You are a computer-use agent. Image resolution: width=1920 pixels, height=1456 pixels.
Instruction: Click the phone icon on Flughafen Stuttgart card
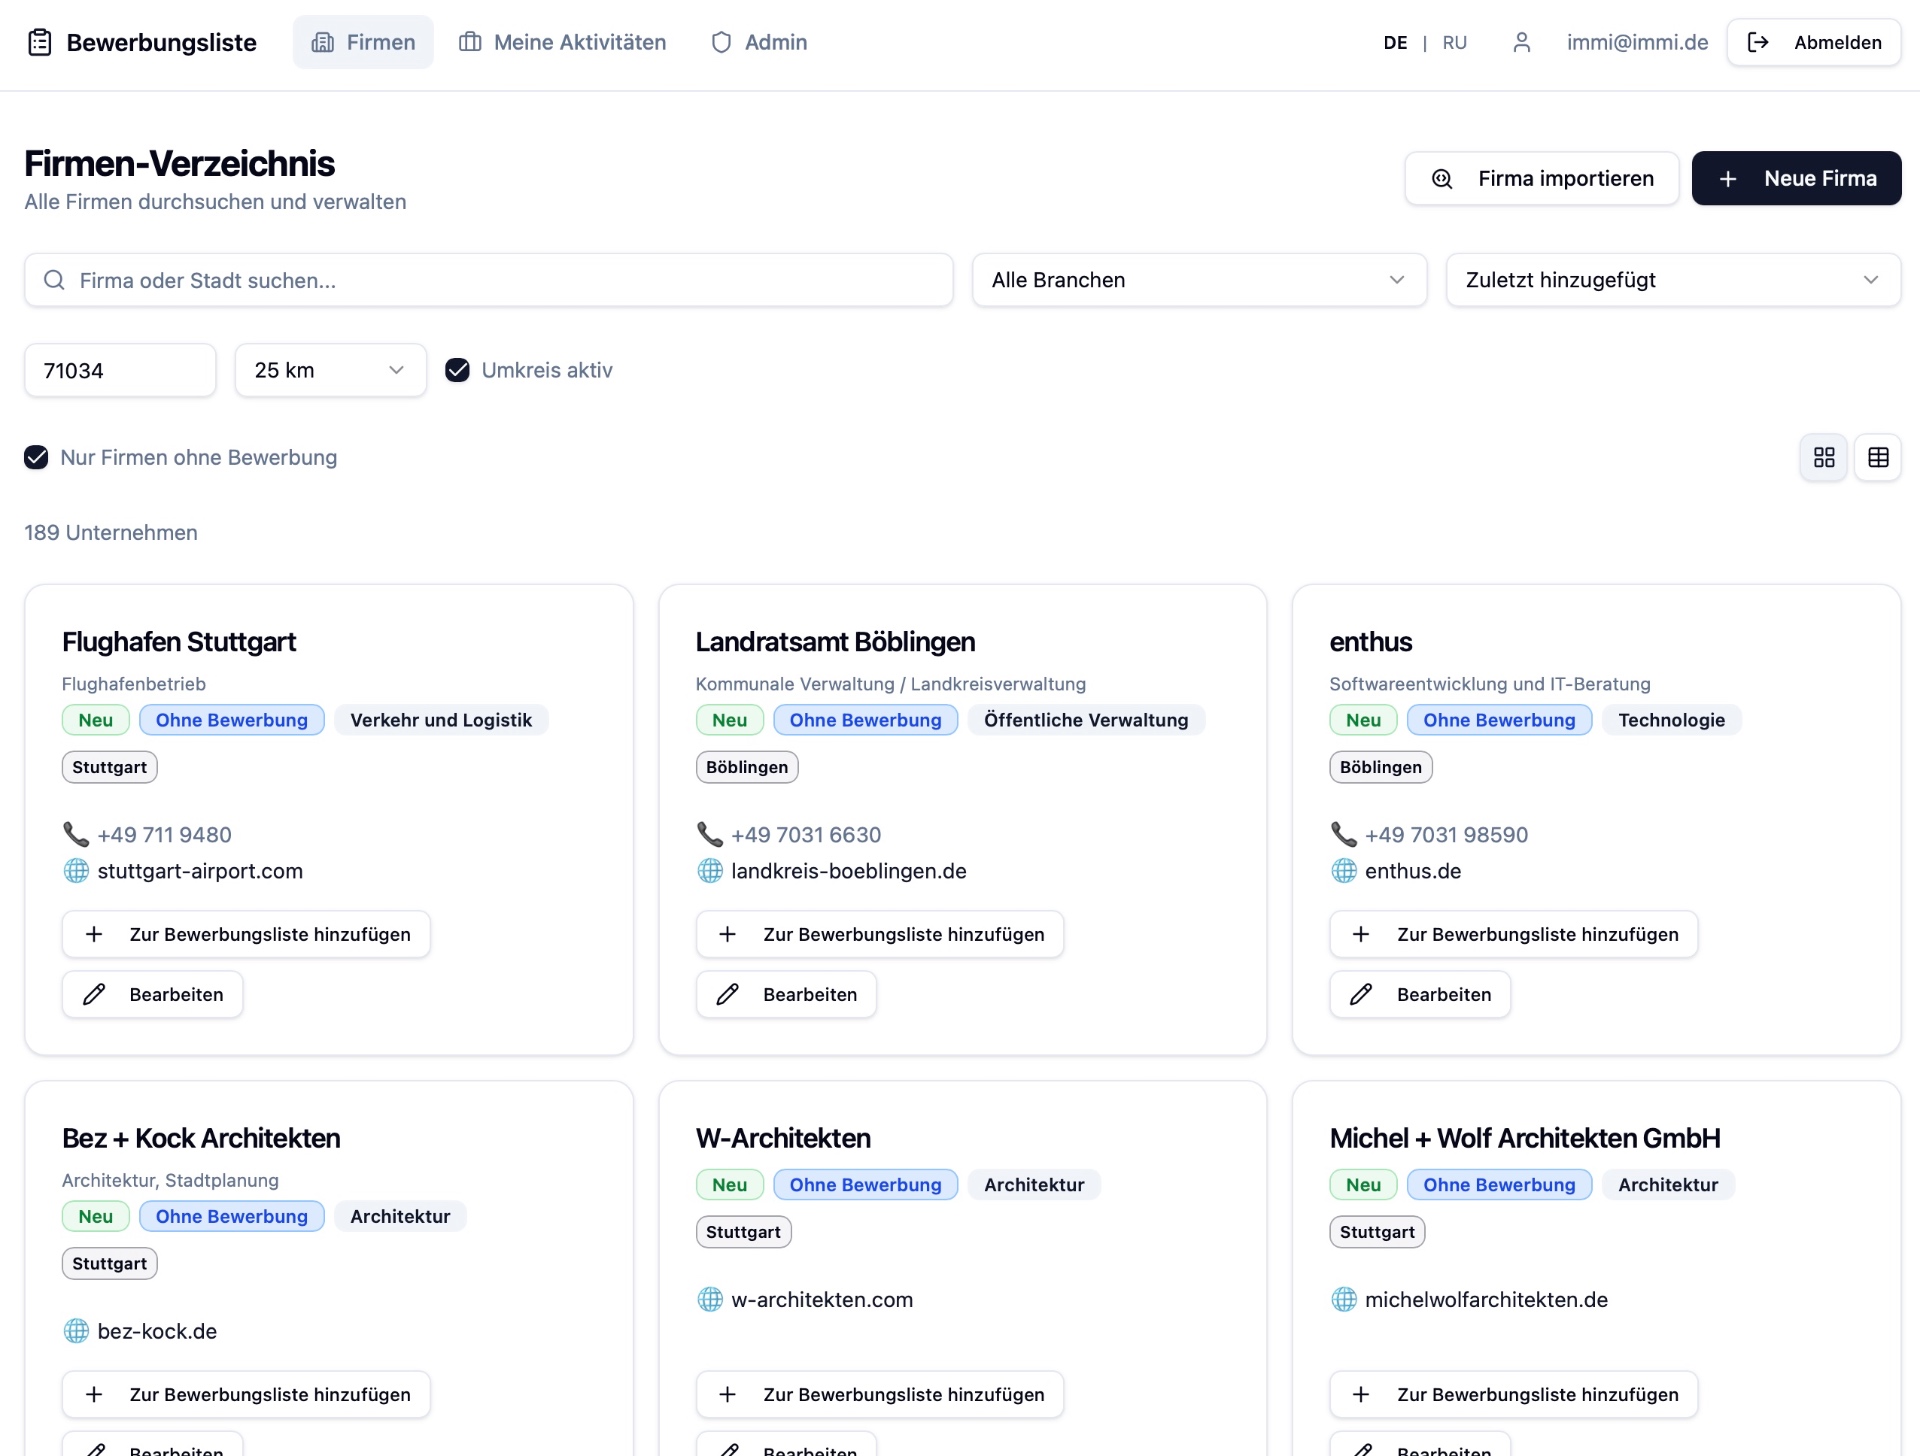click(x=76, y=834)
